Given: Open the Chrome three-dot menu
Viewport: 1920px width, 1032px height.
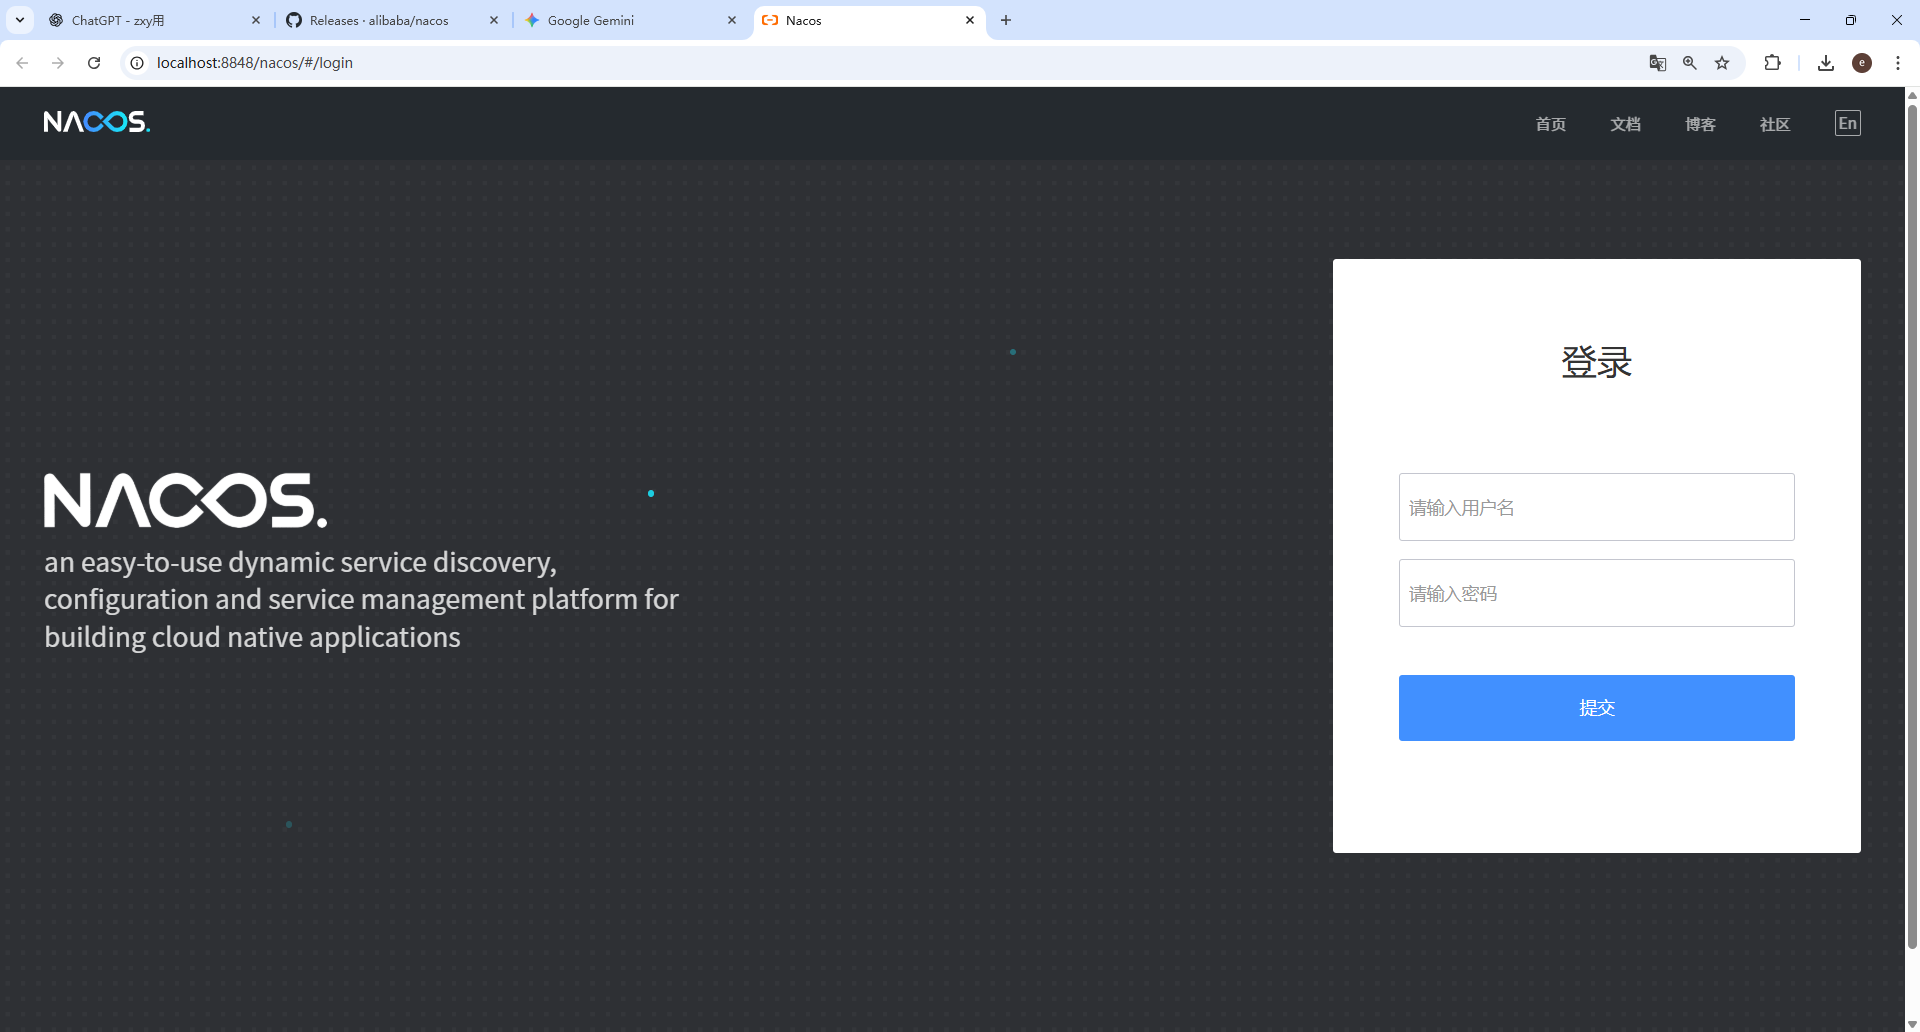Looking at the screenshot, I should click(x=1898, y=63).
